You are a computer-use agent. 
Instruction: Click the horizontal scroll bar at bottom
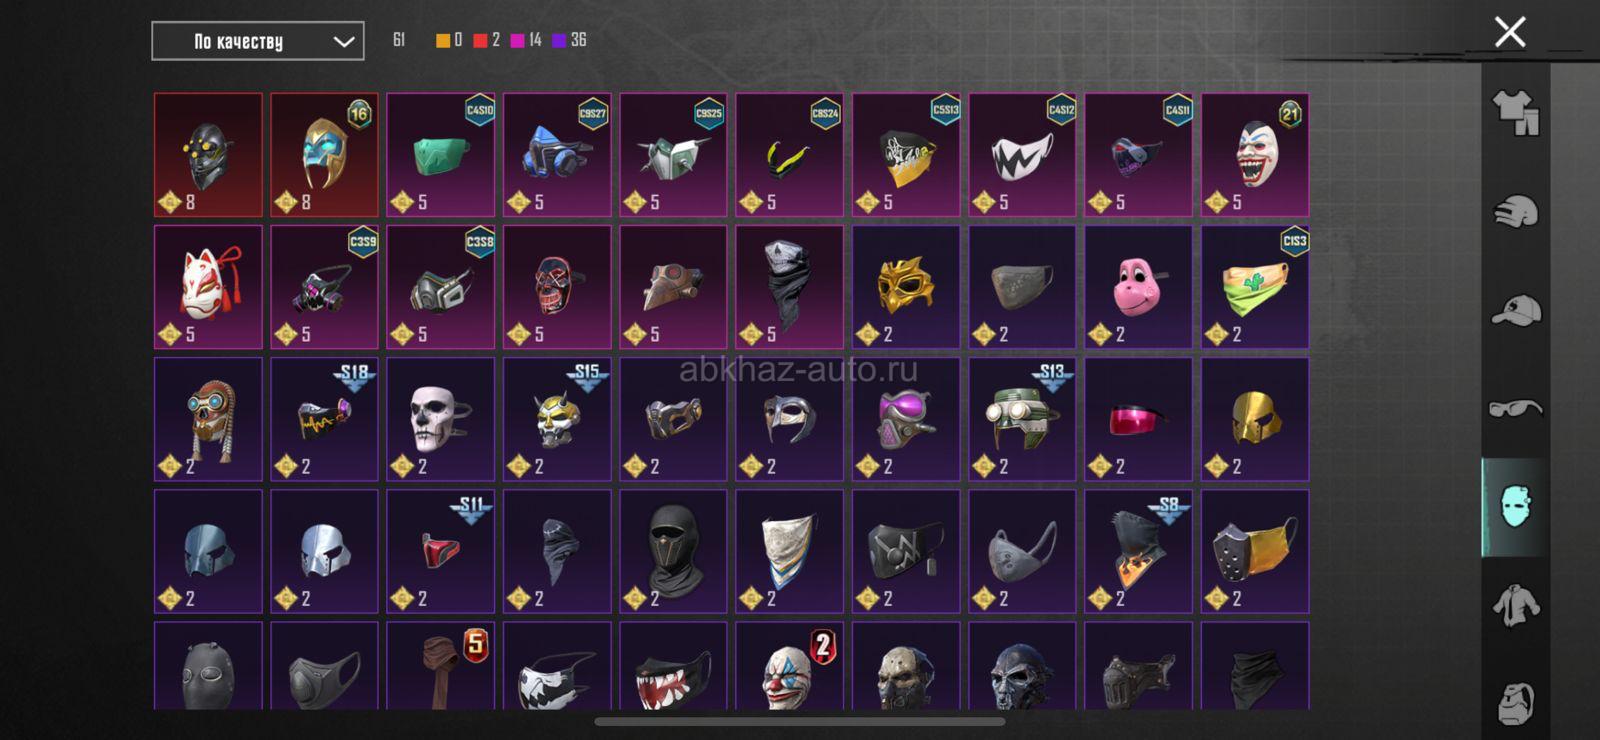point(800,721)
